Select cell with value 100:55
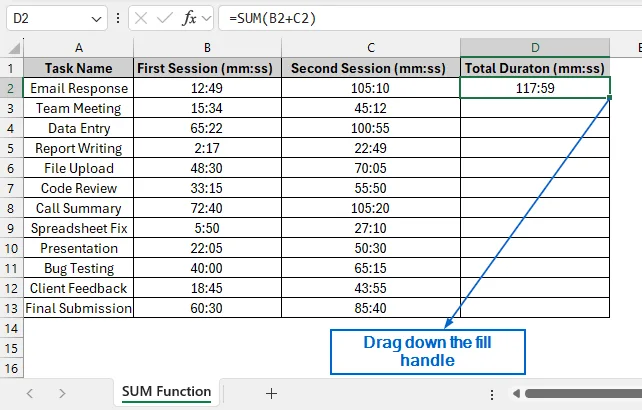642x410 pixels. (371, 128)
